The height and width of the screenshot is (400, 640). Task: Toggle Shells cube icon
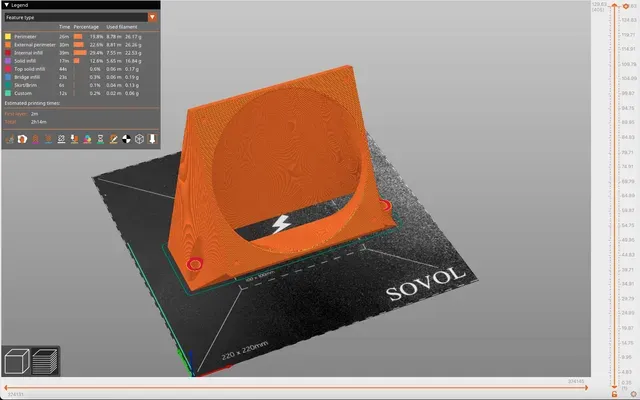(x=139, y=139)
